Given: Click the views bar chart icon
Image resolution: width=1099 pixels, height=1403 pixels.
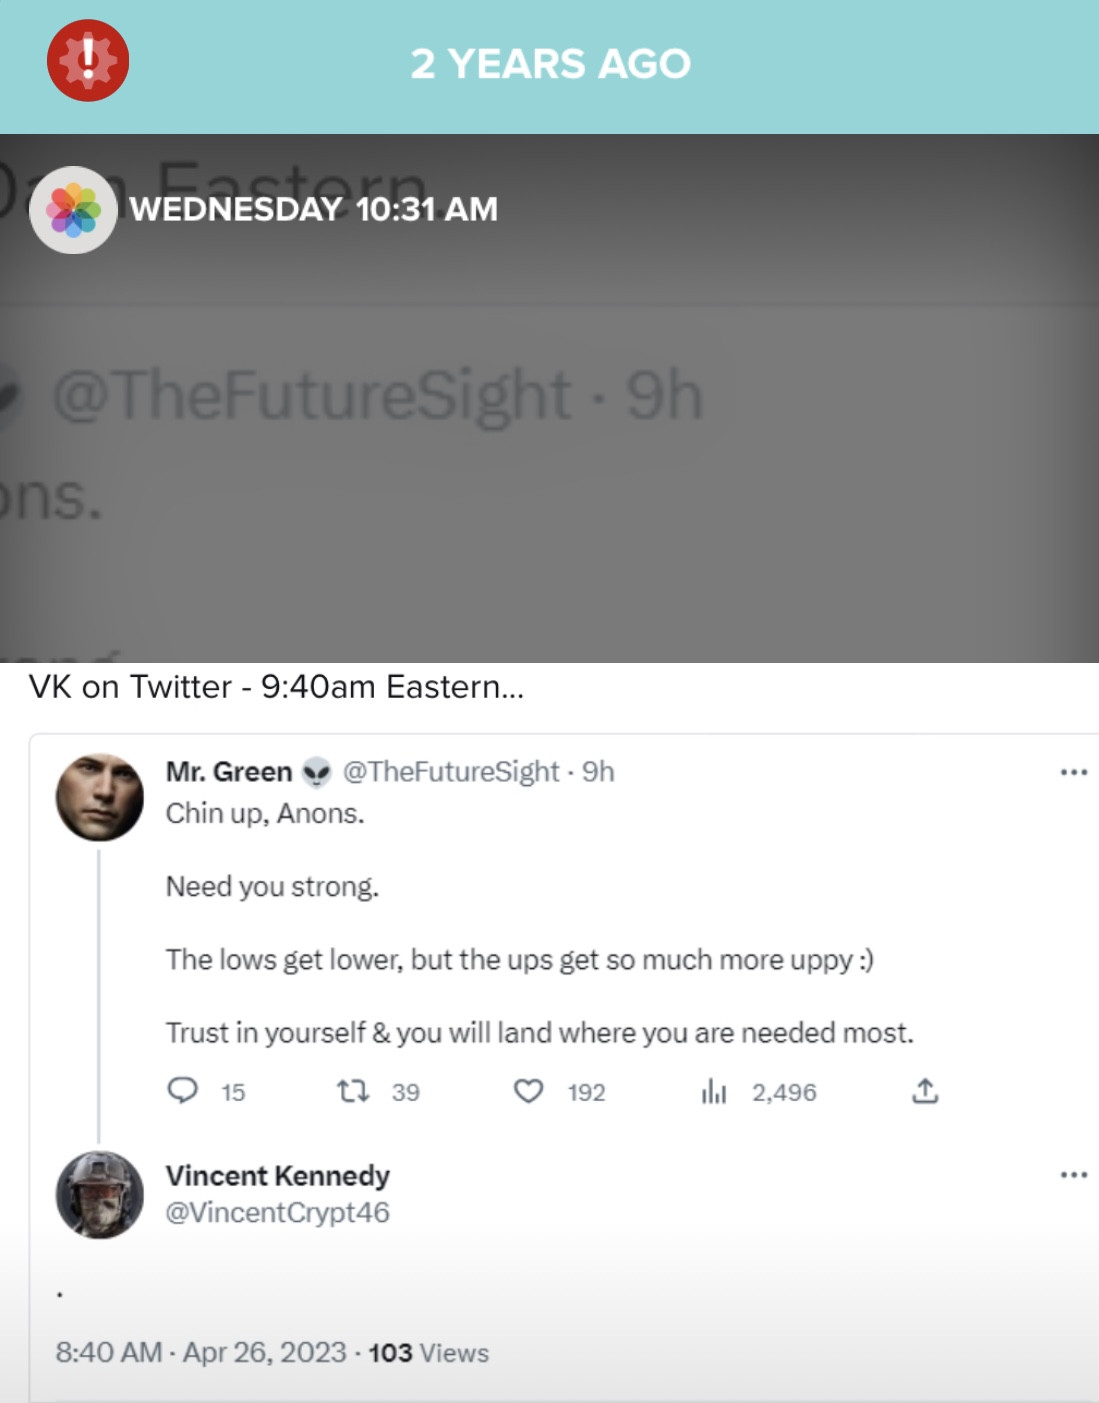Looking at the screenshot, I should pos(713,1091).
